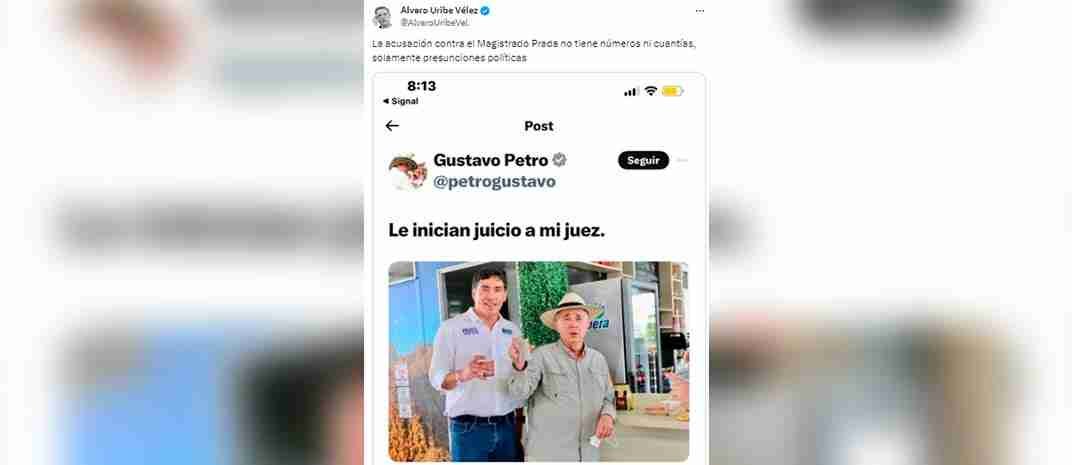The image size is (1072, 465).
Task: Return to the Signal app via the back link
Action: pos(400,101)
